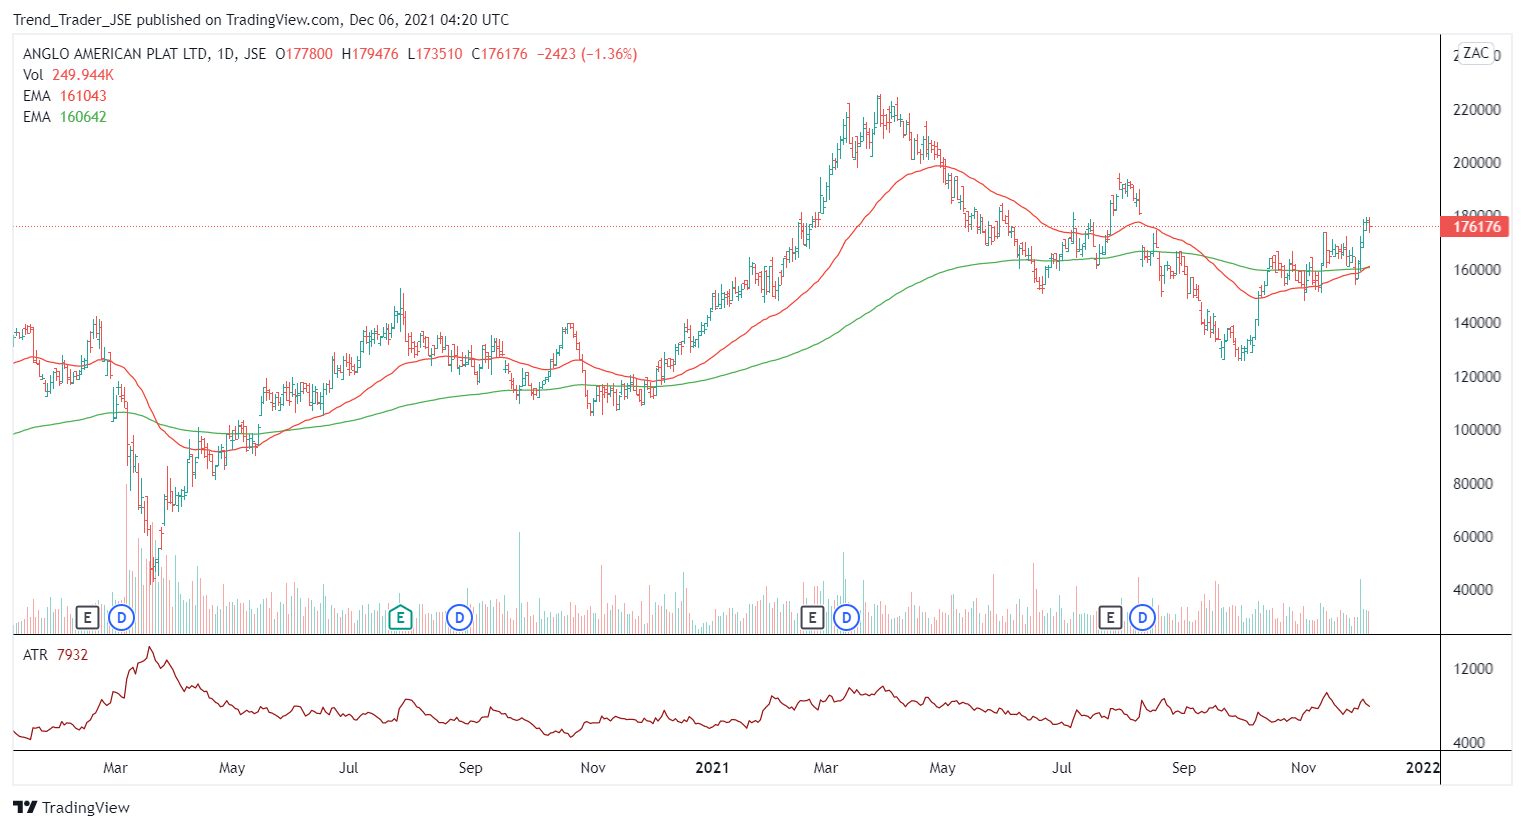Click the Trend_Trader_JSE published header text
The image size is (1525, 829).
[x=261, y=19]
